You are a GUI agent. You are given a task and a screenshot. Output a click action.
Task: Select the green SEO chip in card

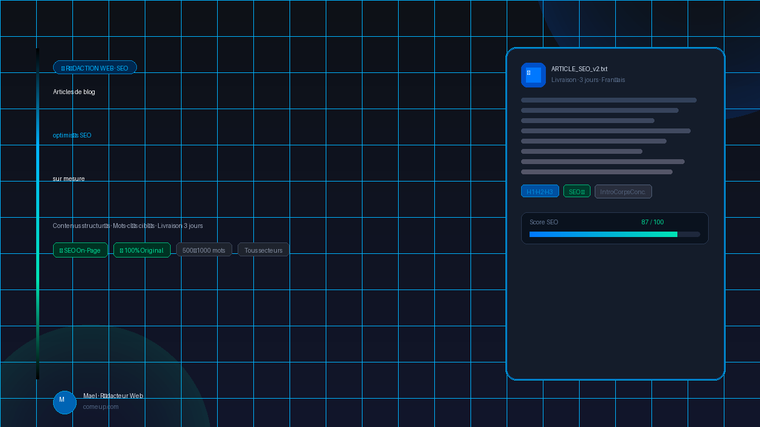[577, 191]
